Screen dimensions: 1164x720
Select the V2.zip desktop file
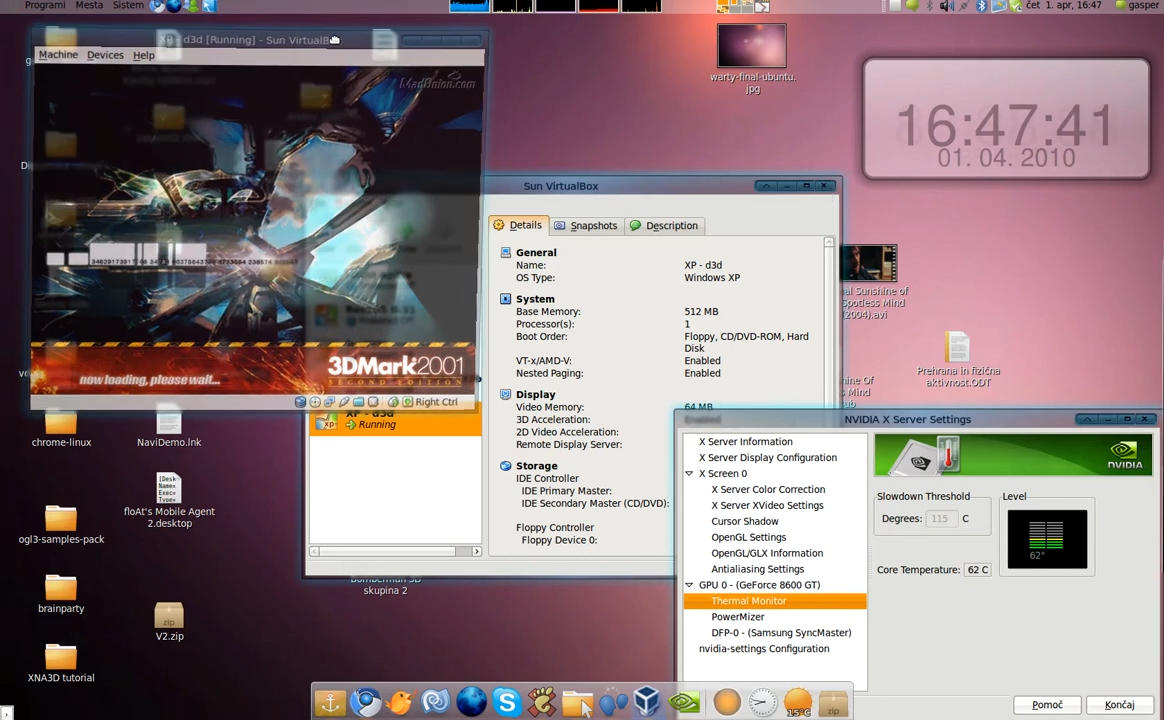pos(169,622)
